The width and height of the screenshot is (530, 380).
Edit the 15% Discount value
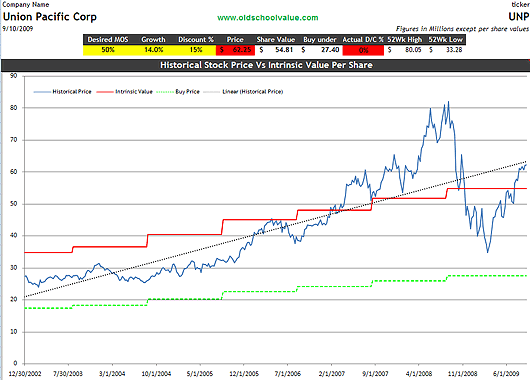[x=196, y=50]
